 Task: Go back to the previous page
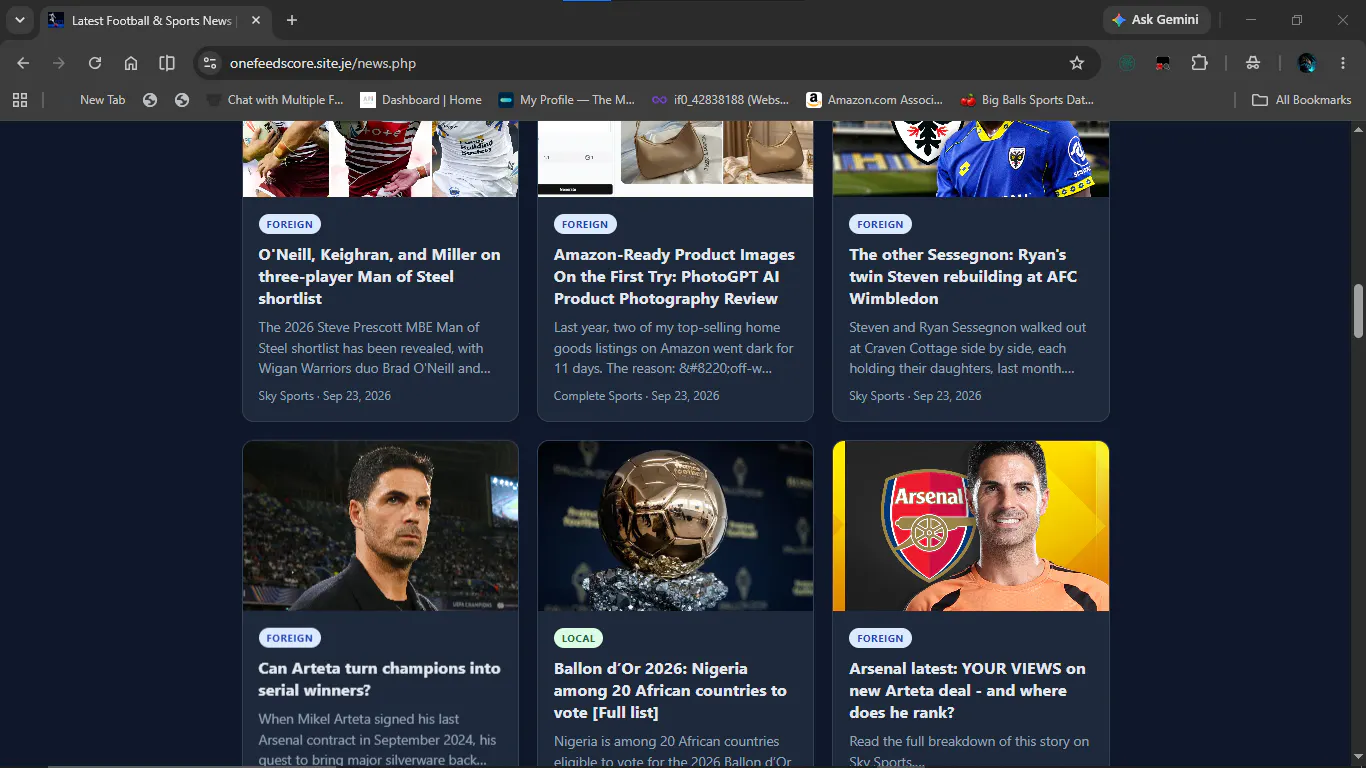[x=23, y=63]
